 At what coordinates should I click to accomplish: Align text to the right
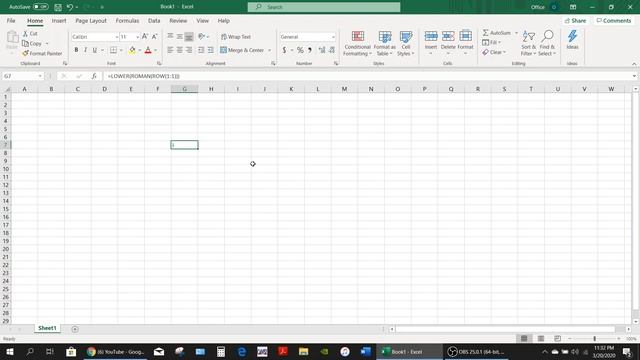pyautogui.click(x=189, y=50)
